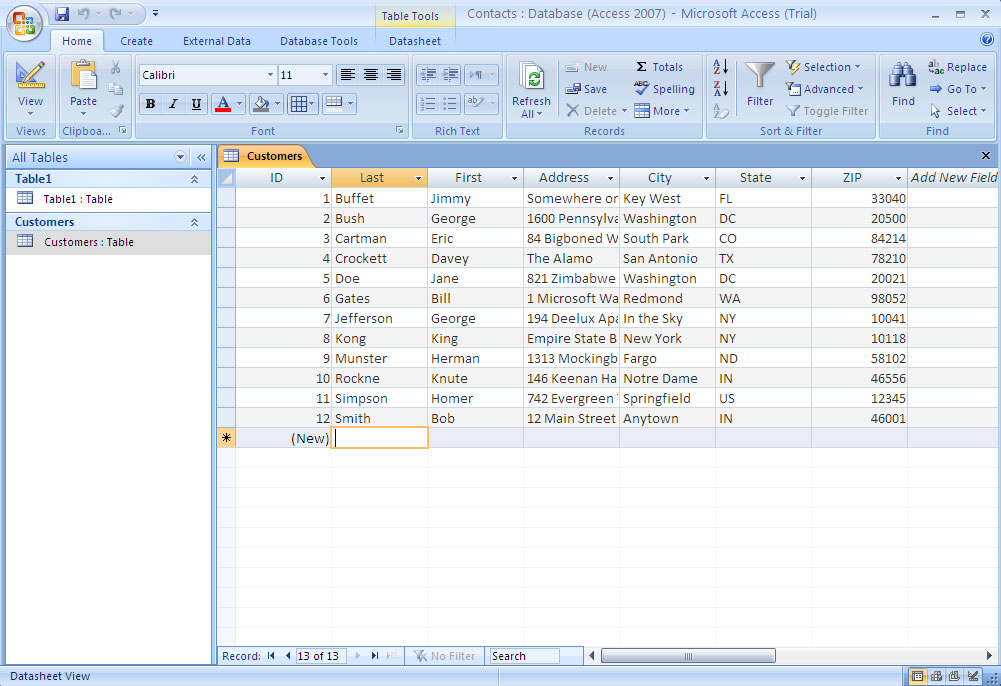Switch to the Database Tools tab
The height and width of the screenshot is (686, 1001).
[x=319, y=41]
